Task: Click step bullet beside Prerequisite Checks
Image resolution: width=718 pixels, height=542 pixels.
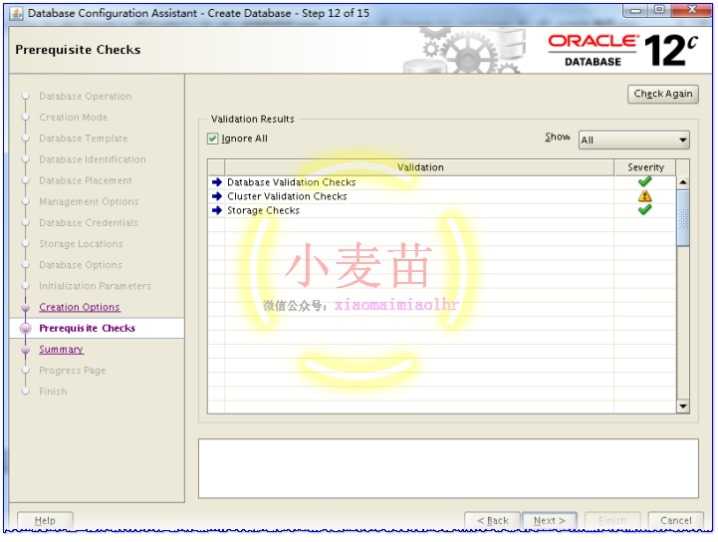Action: (x=26, y=328)
